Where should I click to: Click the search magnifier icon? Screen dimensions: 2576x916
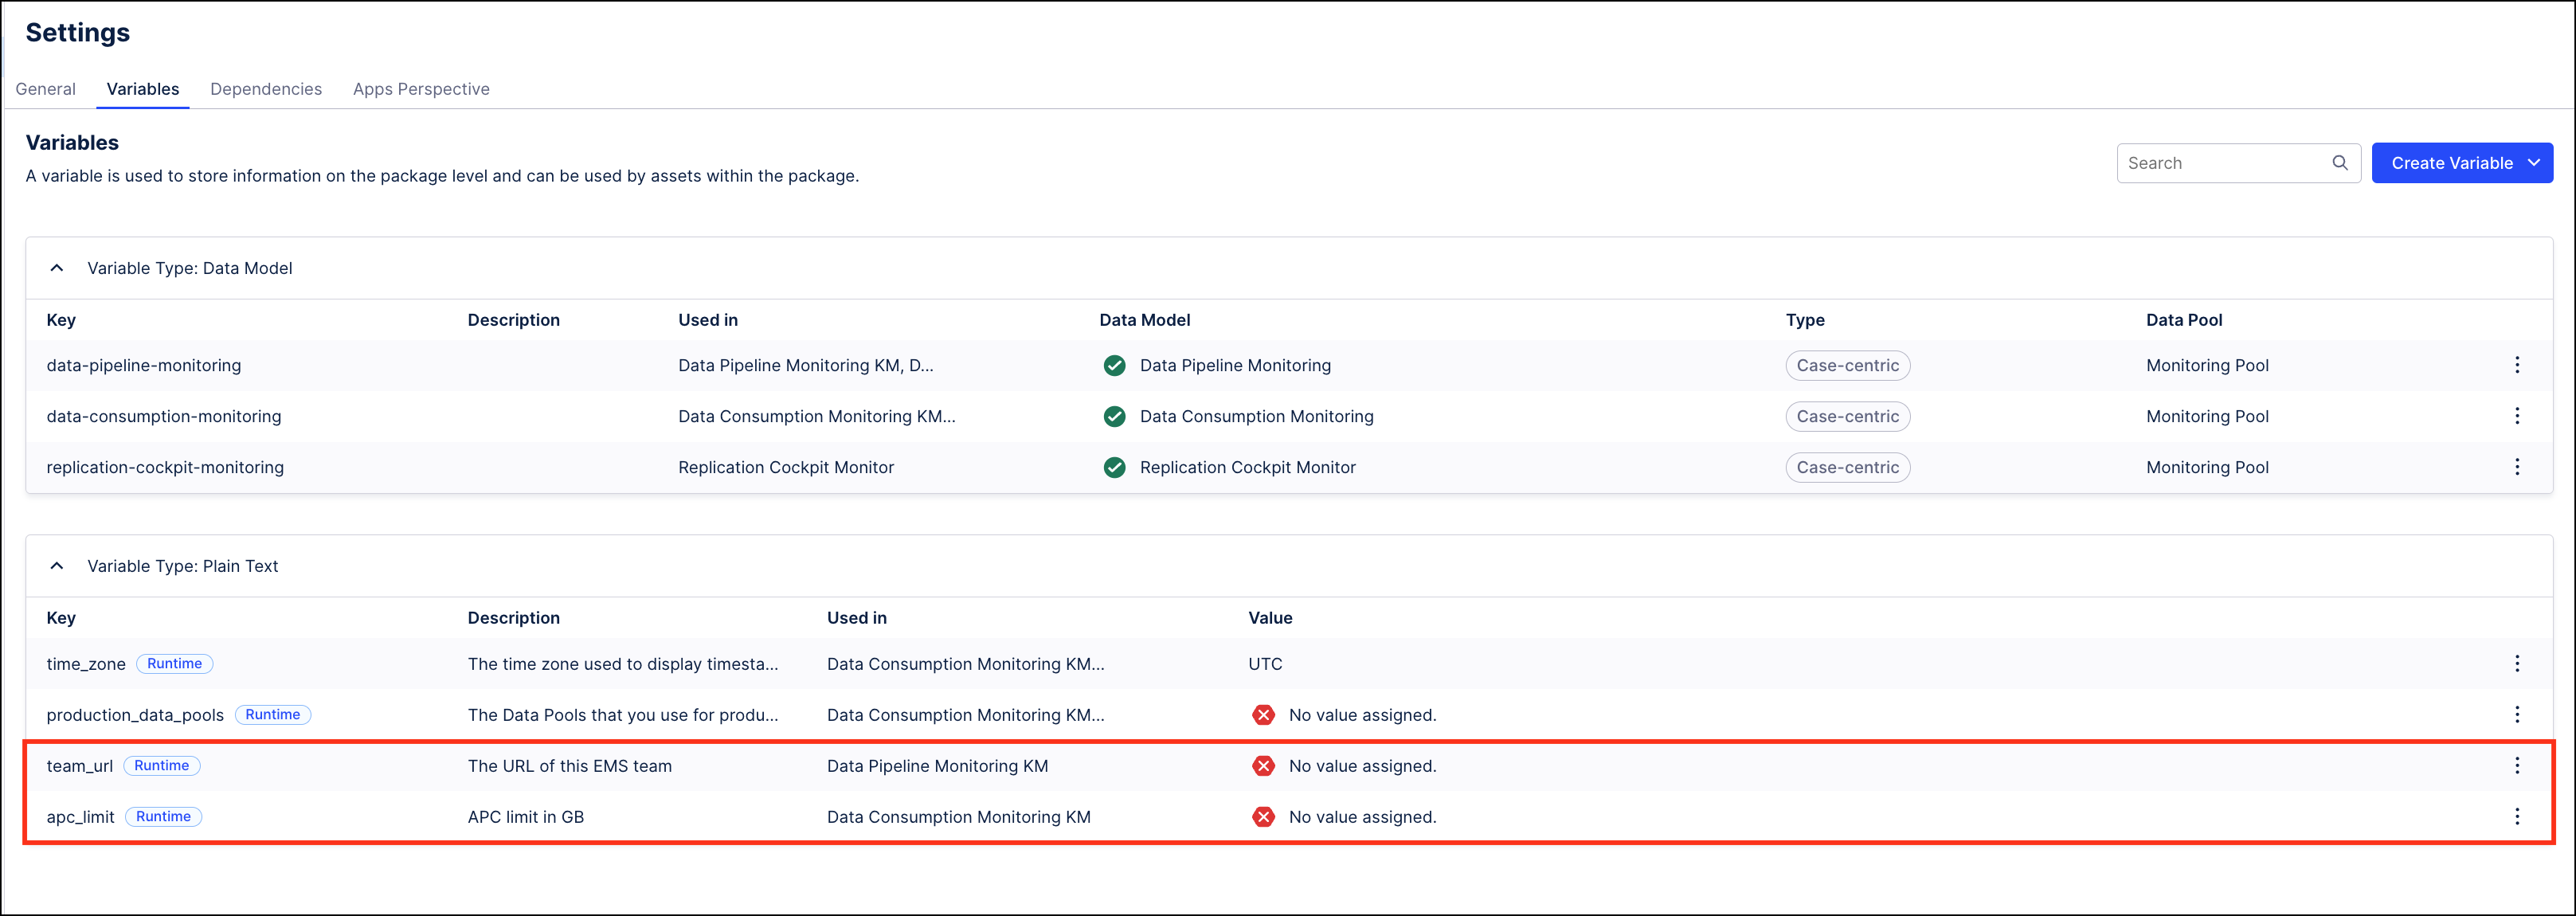[2340, 163]
